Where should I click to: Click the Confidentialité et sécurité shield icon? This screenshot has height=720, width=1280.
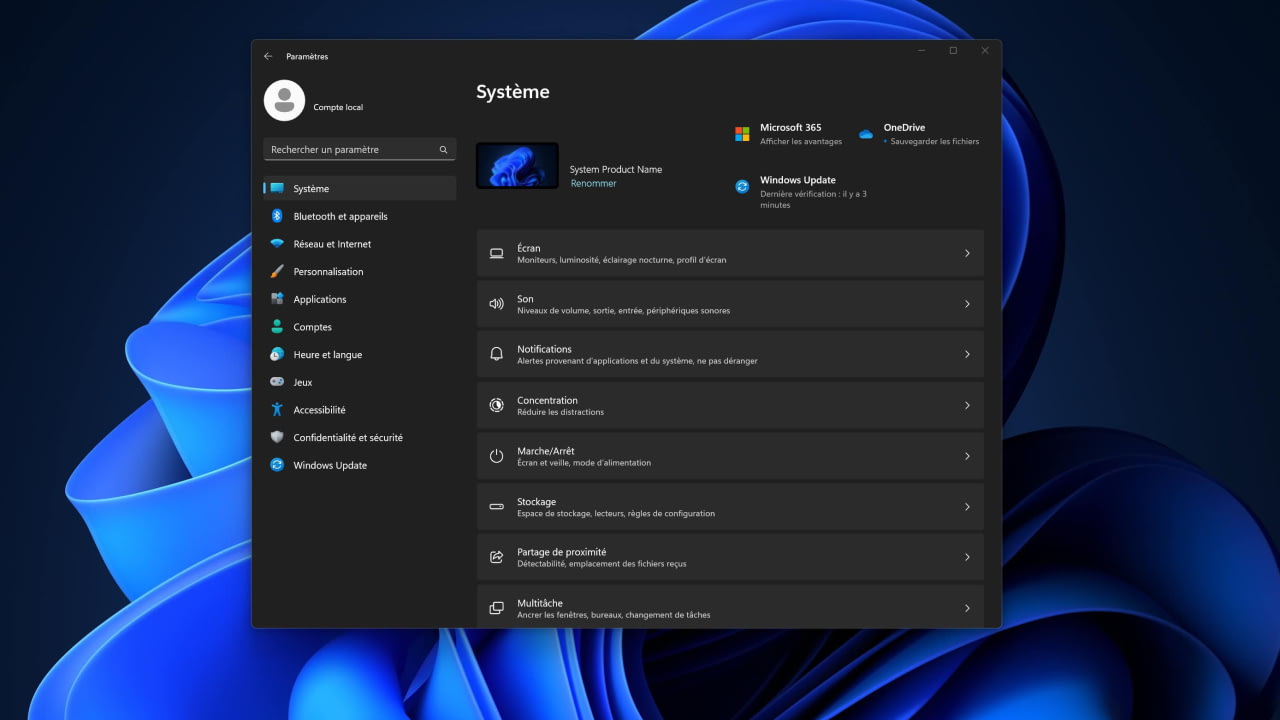coord(277,438)
